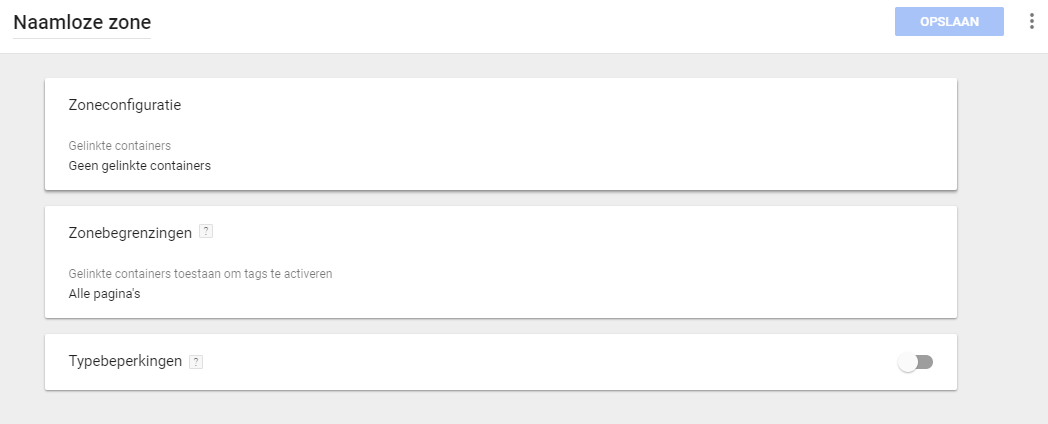Screen dimensions: 1048x424
Task: Click the gray background below the cards
Action: click(501, 407)
